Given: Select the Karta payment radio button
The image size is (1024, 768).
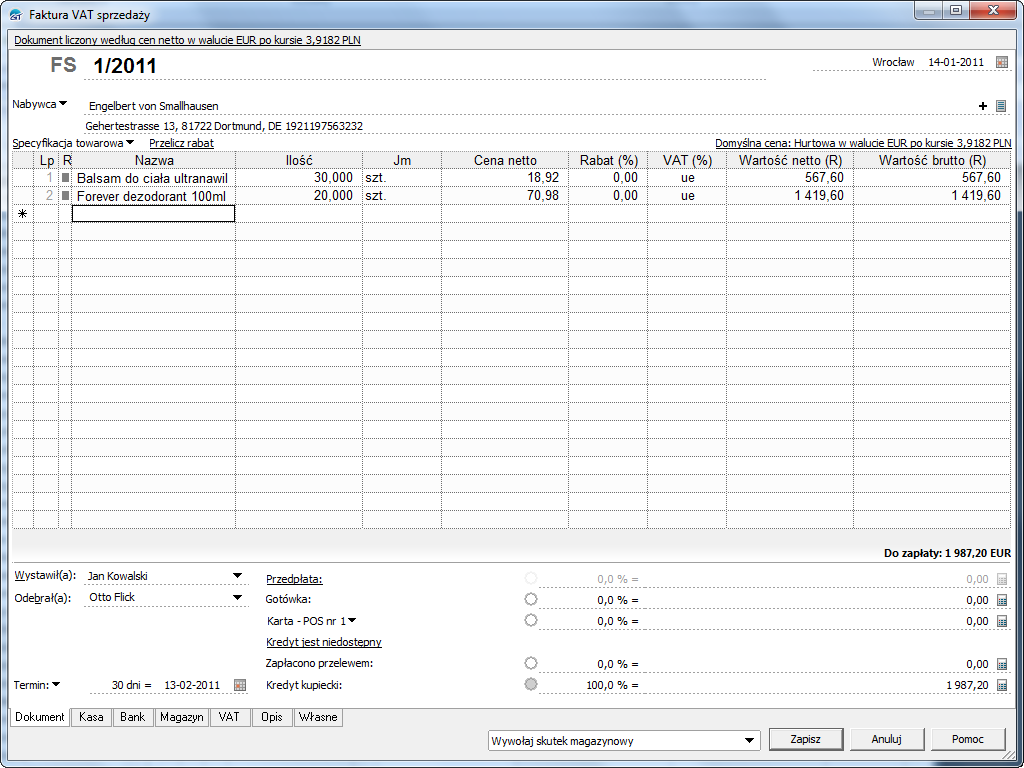Looking at the screenshot, I should (x=530, y=620).
